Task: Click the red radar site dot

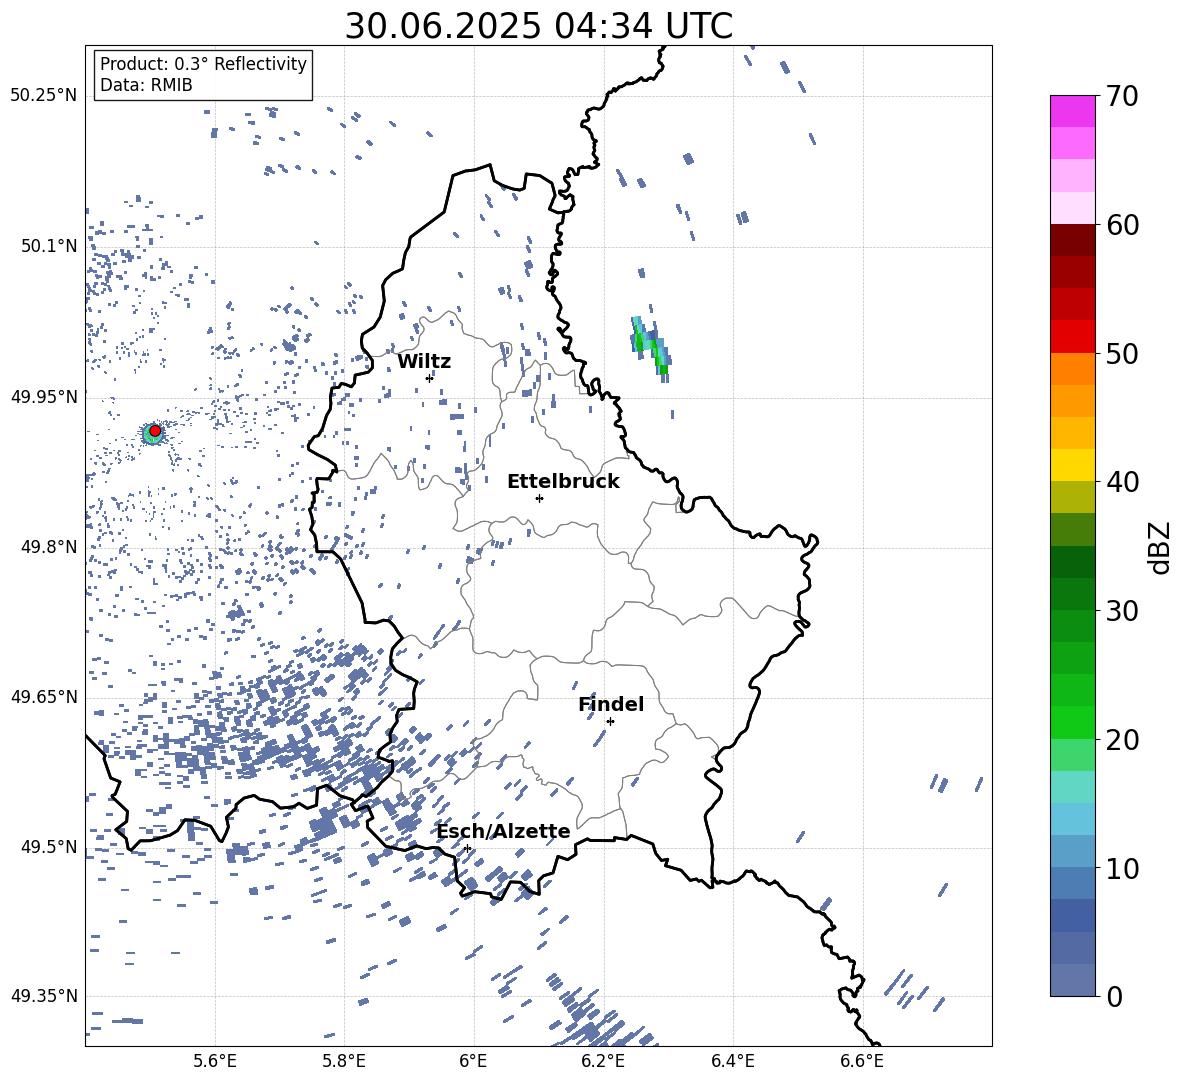Action: pos(155,430)
